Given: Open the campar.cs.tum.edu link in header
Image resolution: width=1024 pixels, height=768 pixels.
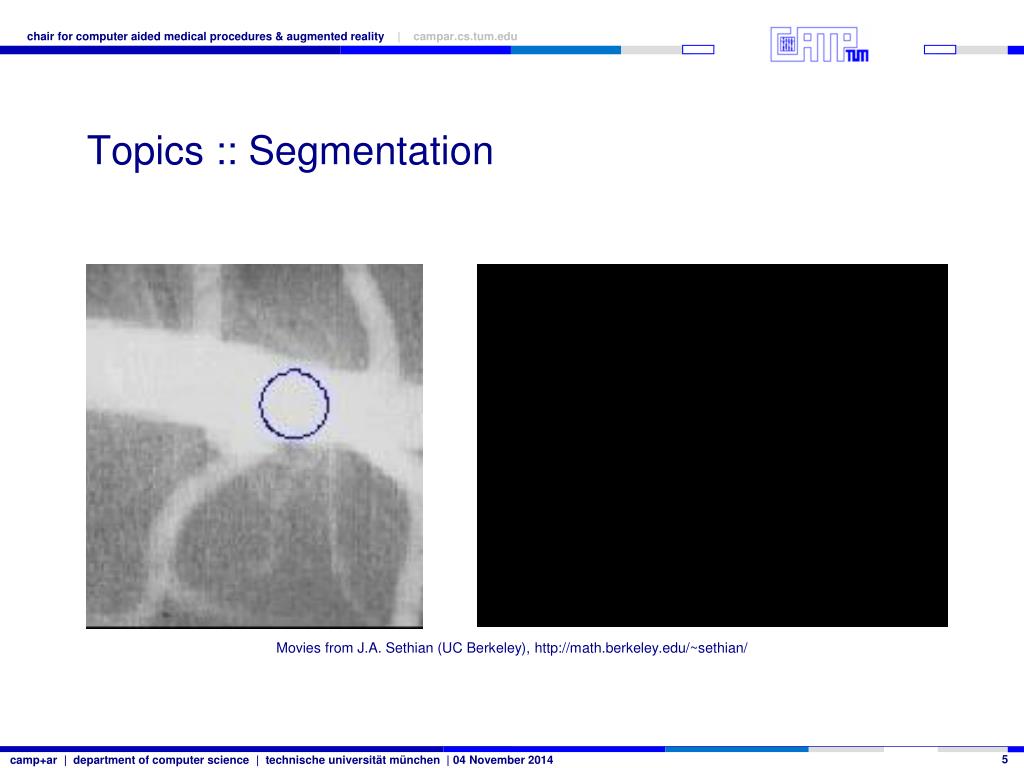Looking at the screenshot, I should click(x=465, y=37).
